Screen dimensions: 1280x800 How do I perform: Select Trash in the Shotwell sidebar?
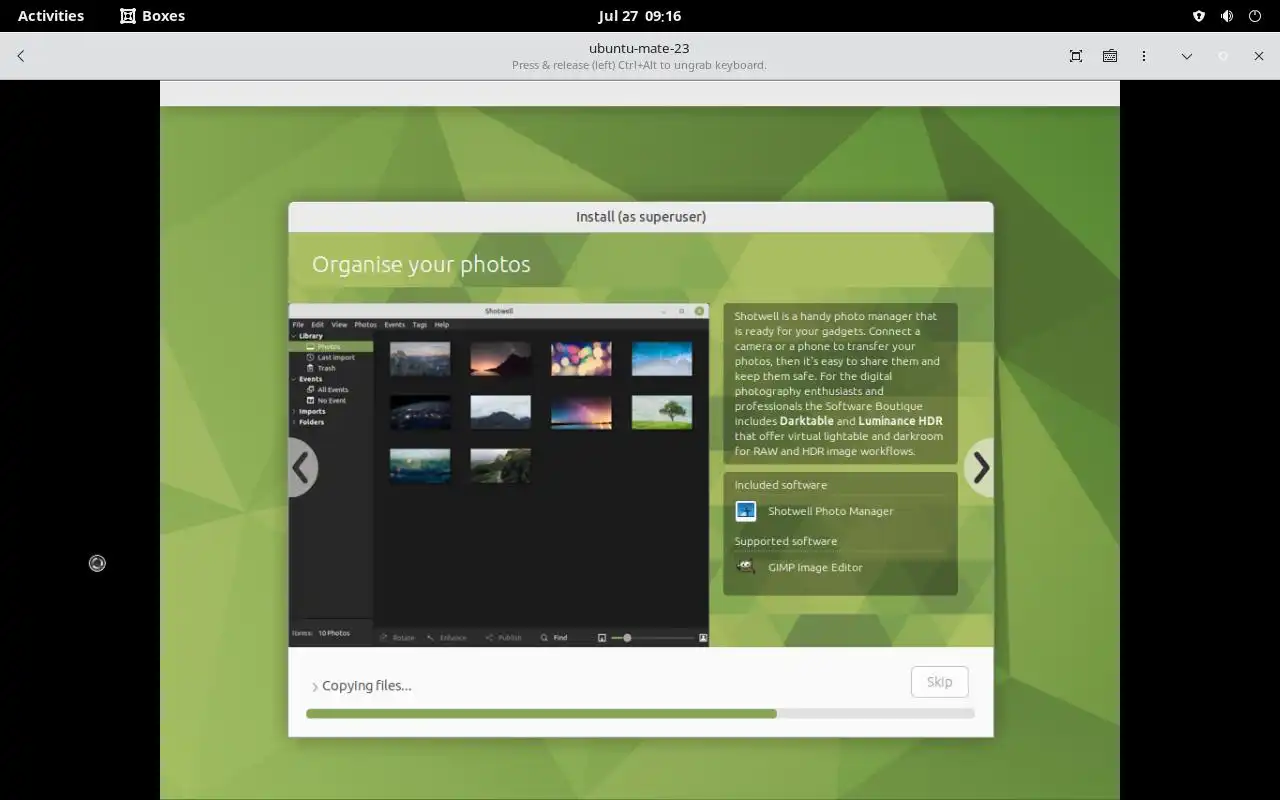click(322, 368)
